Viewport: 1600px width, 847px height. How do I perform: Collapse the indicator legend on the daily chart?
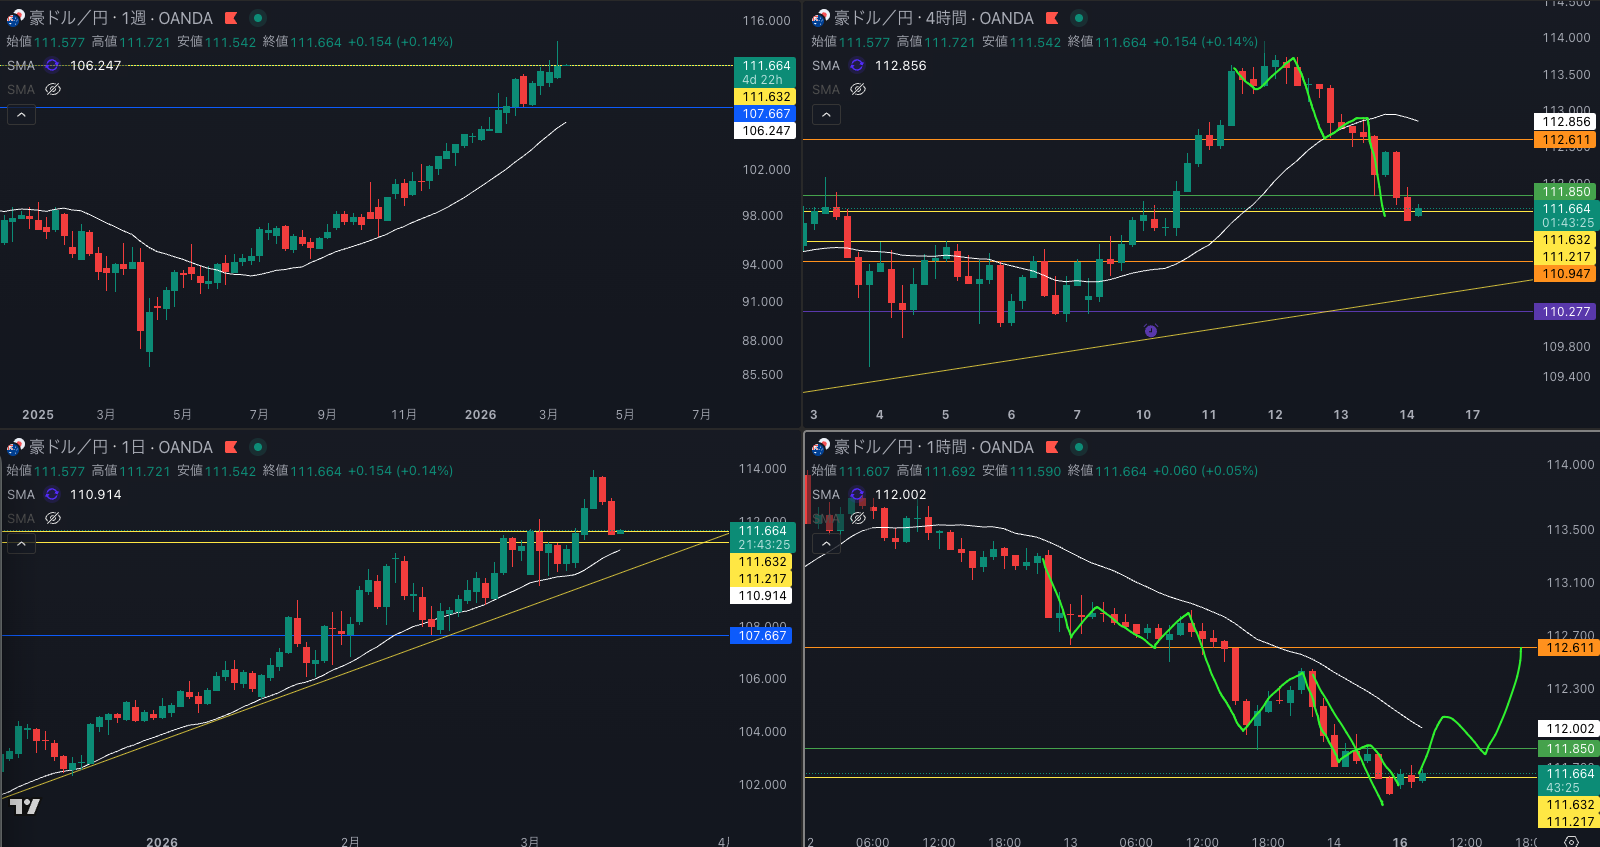(21, 544)
